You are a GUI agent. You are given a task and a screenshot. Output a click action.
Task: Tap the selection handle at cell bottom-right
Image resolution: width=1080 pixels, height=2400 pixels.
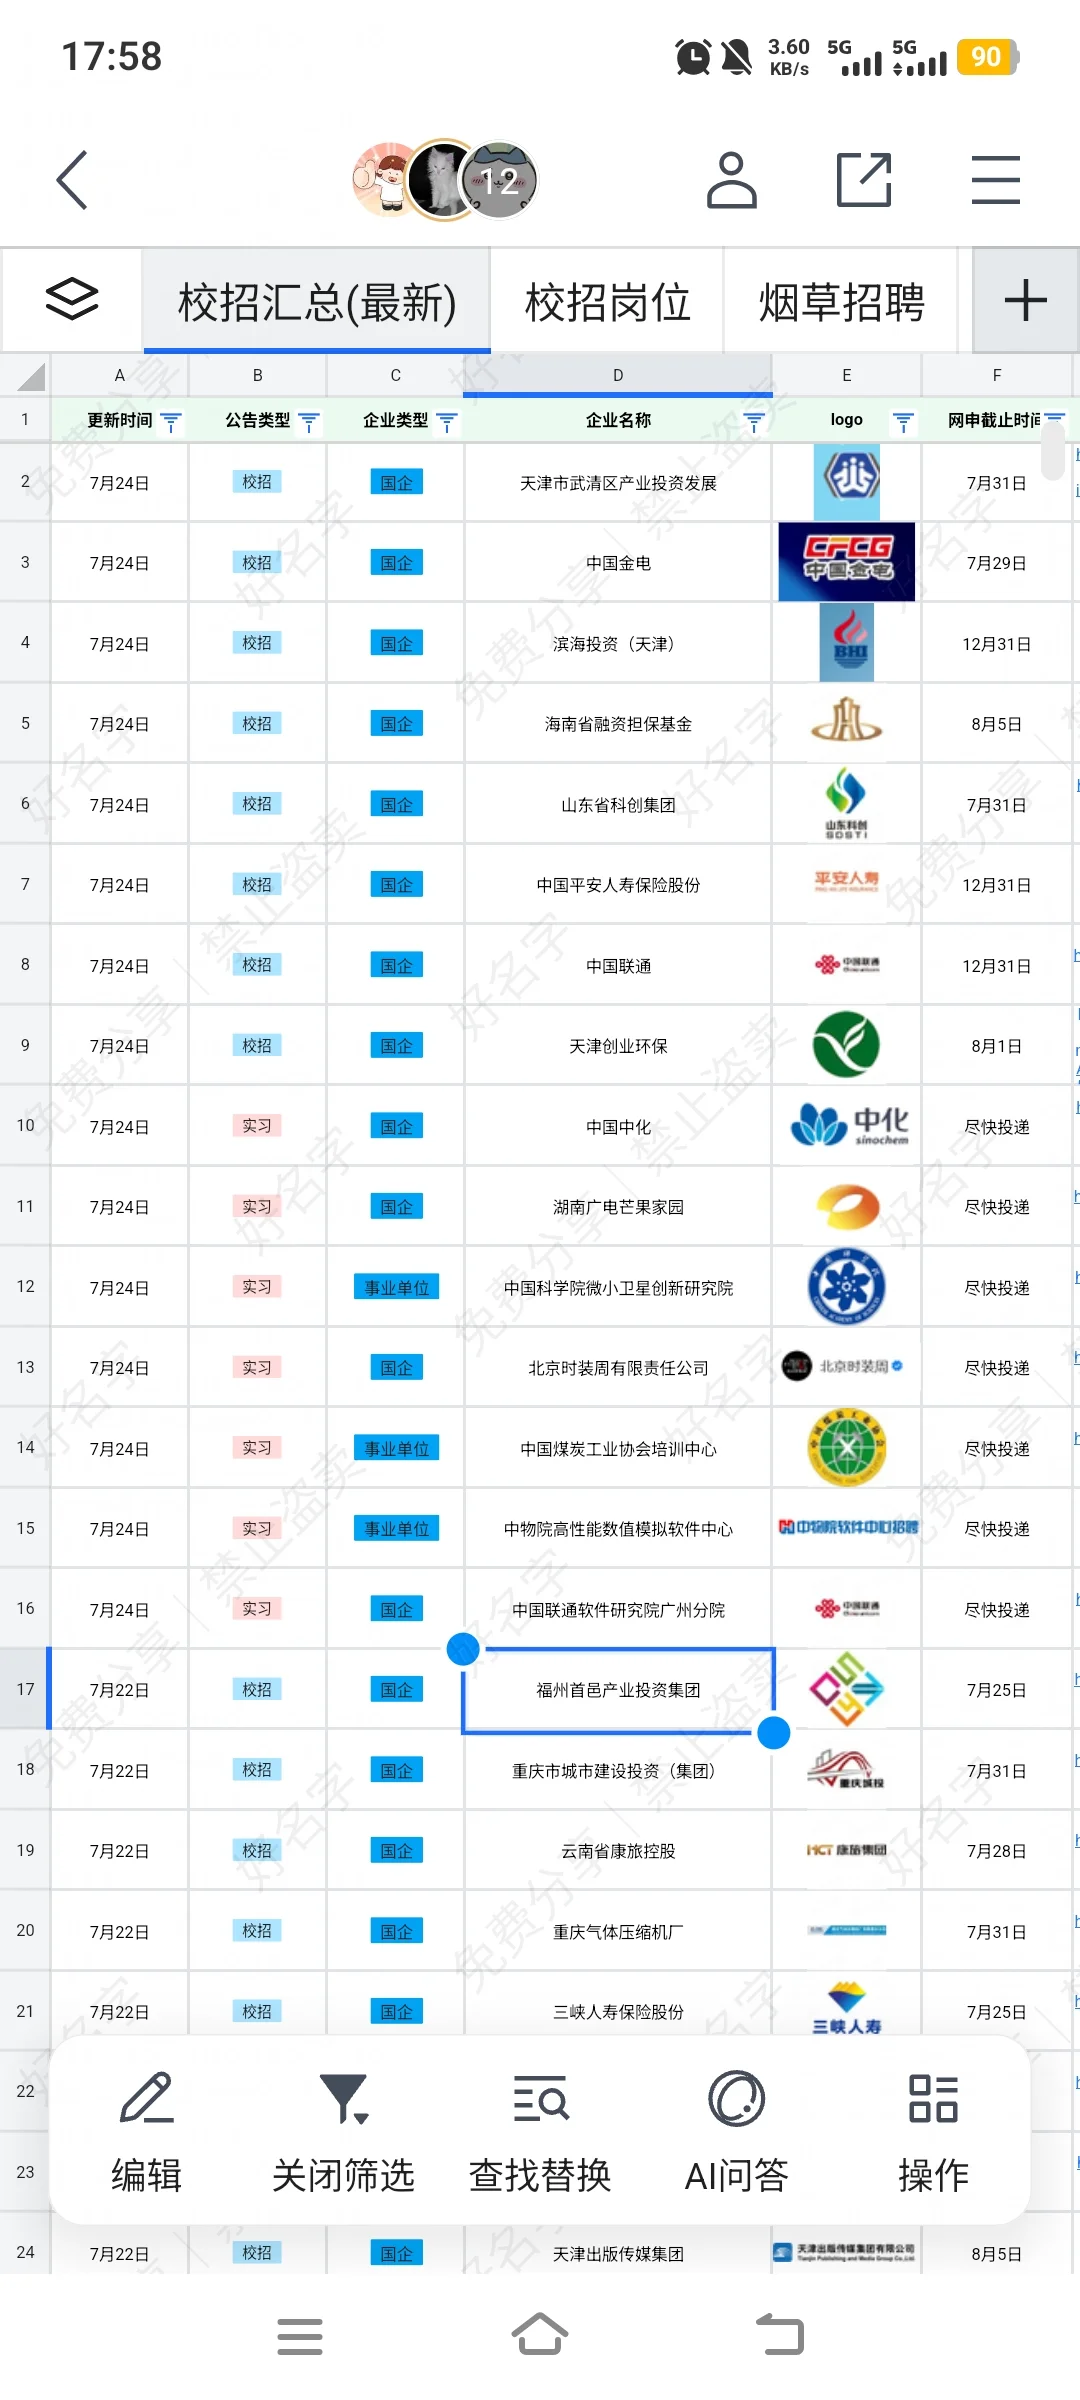coord(774,1732)
